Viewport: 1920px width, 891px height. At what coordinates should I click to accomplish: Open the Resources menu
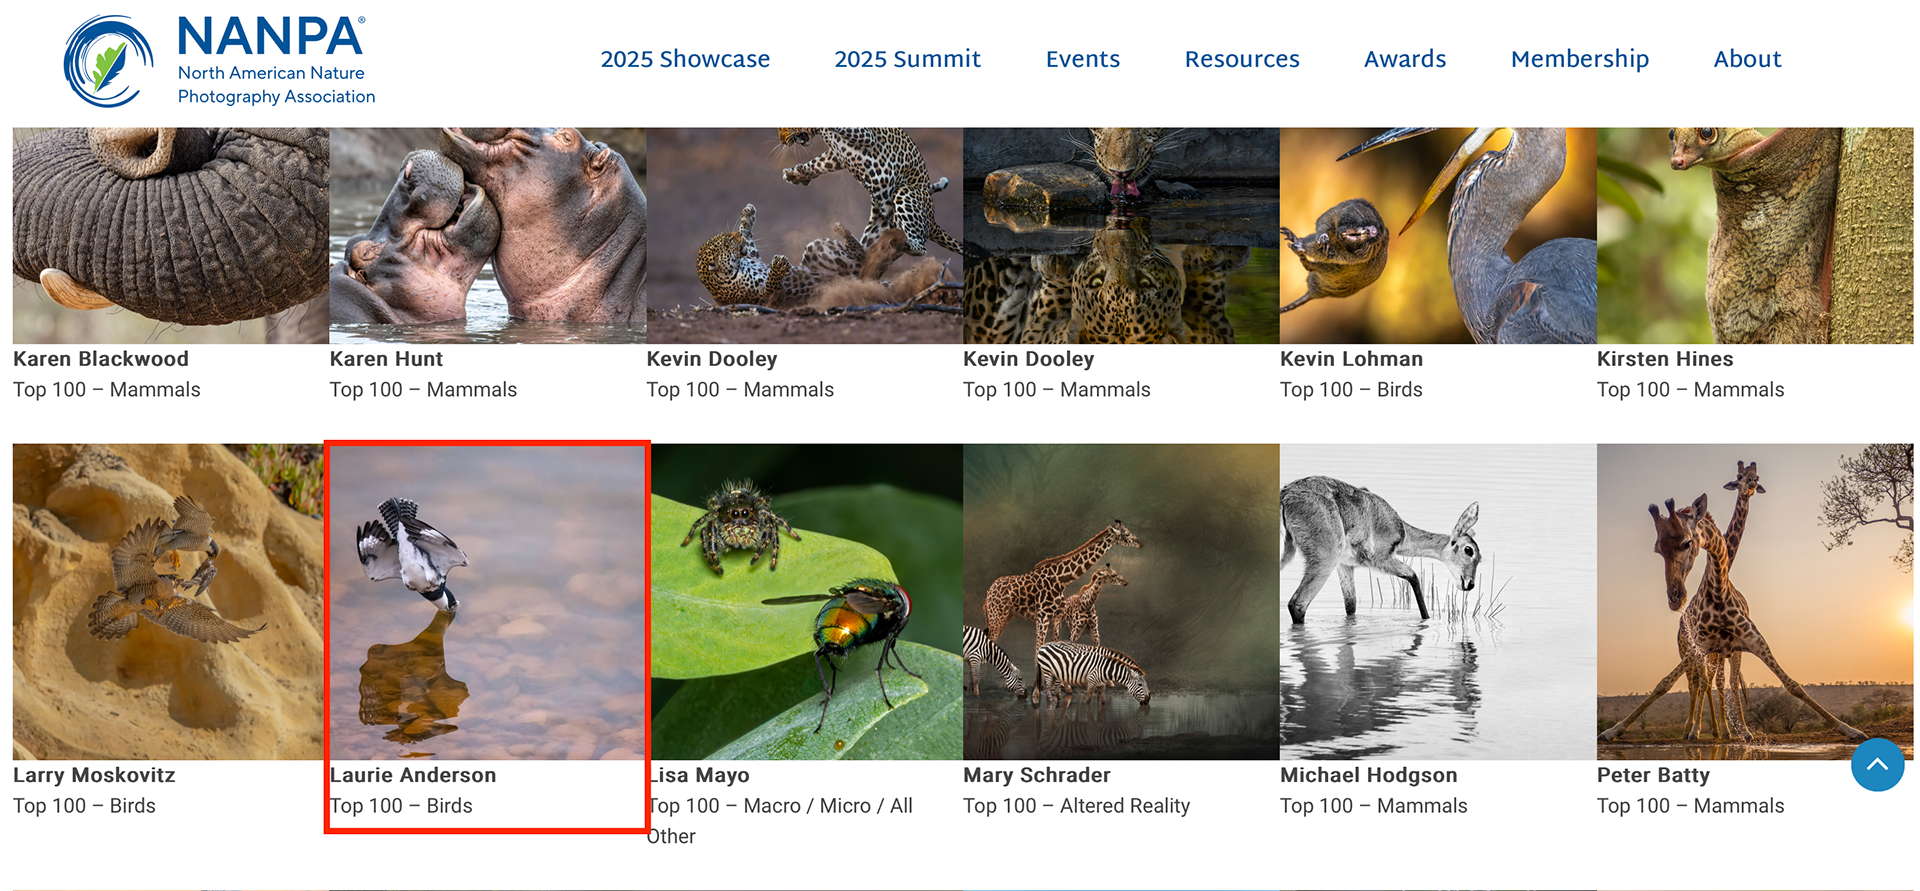(x=1242, y=59)
